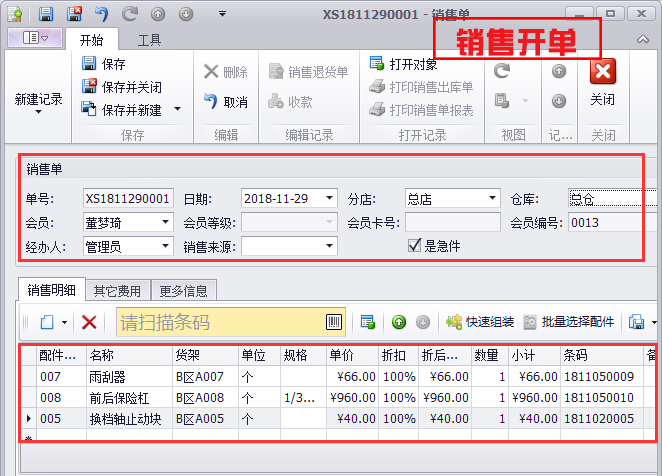
Task: Click the undo arrow in title bar
Action: 102,14
